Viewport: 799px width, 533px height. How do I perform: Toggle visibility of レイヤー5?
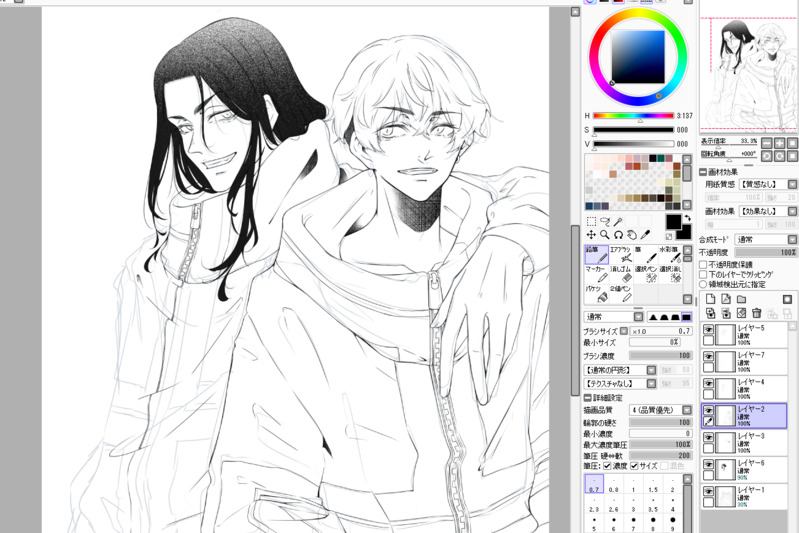pyautogui.click(x=708, y=330)
